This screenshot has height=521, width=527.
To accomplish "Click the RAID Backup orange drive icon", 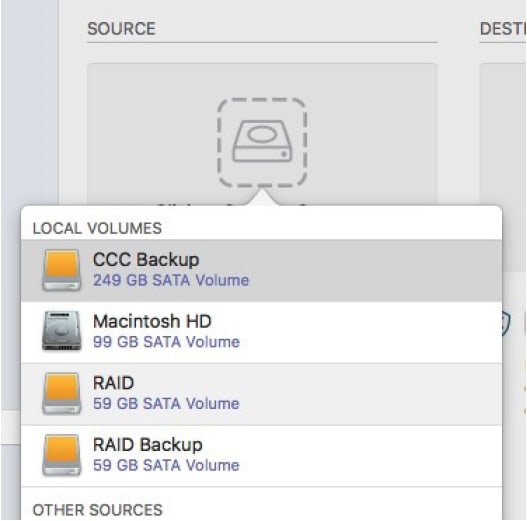I will point(62,455).
